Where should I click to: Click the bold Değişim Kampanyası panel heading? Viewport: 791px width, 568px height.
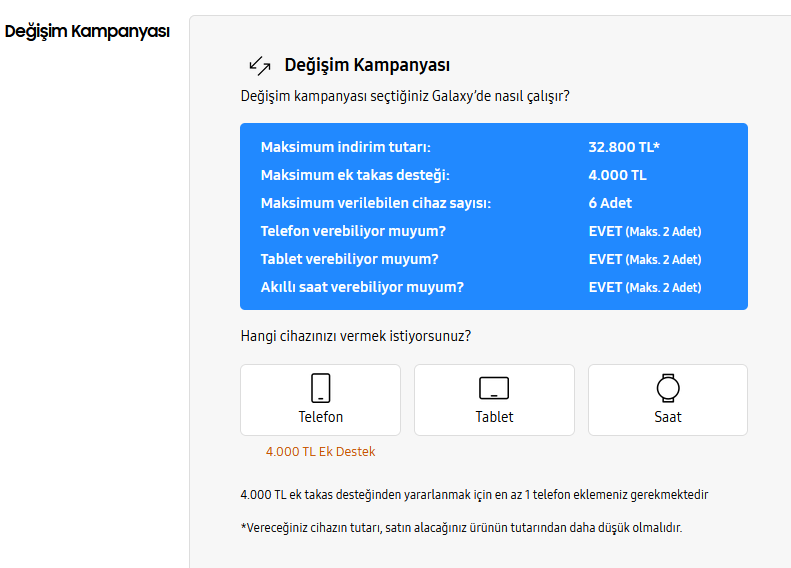click(x=367, y=66)
